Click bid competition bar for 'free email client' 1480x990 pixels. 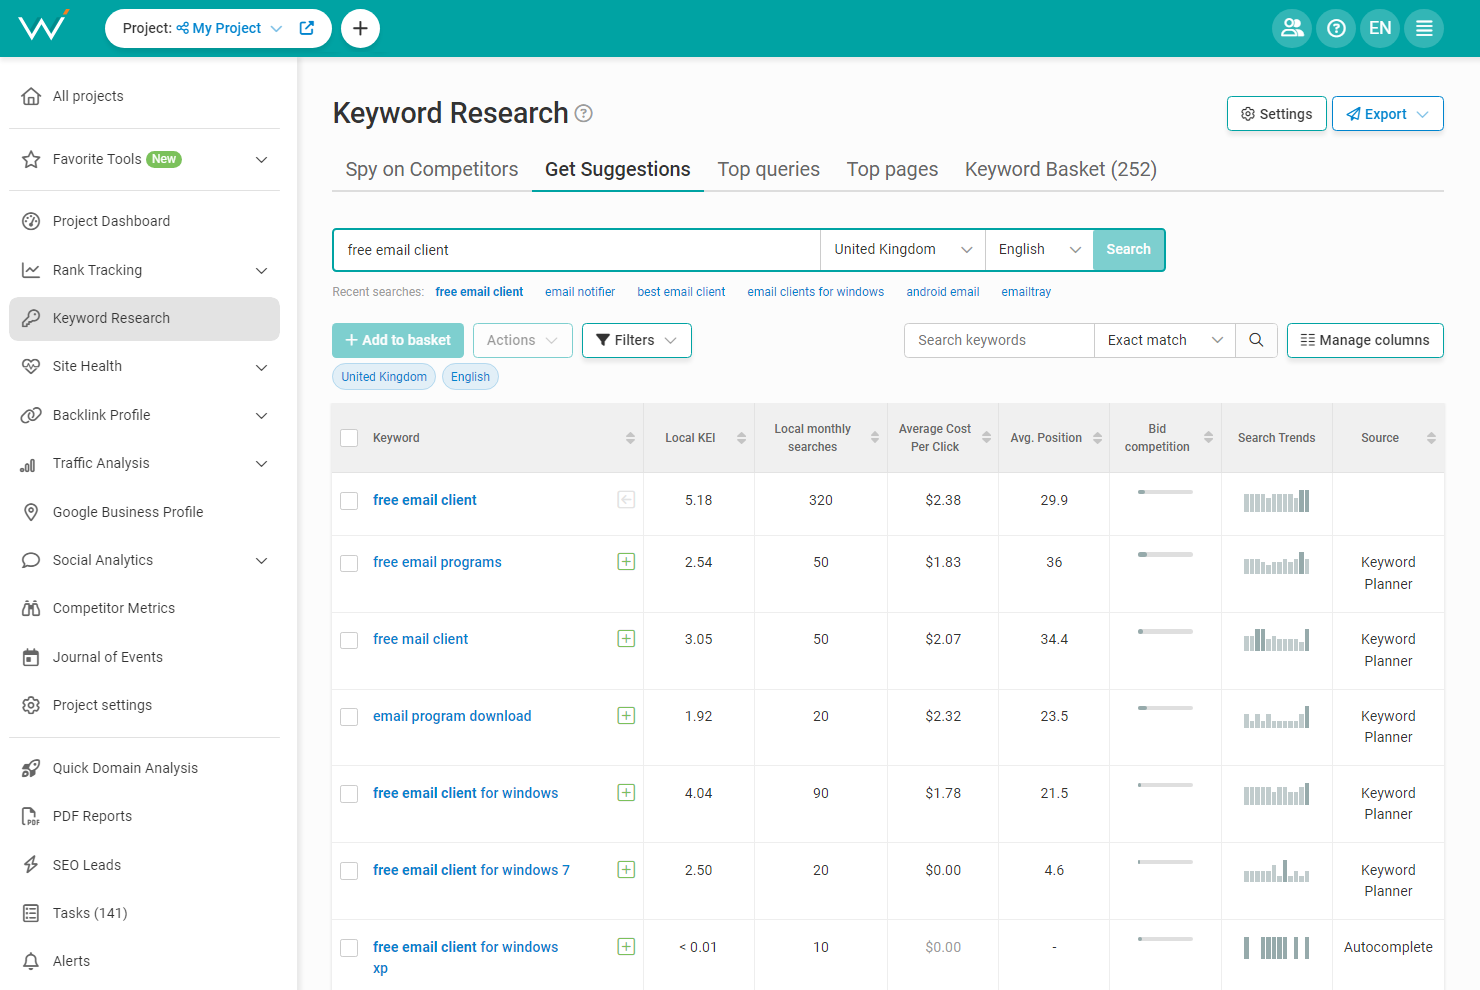coord(1165,492)
